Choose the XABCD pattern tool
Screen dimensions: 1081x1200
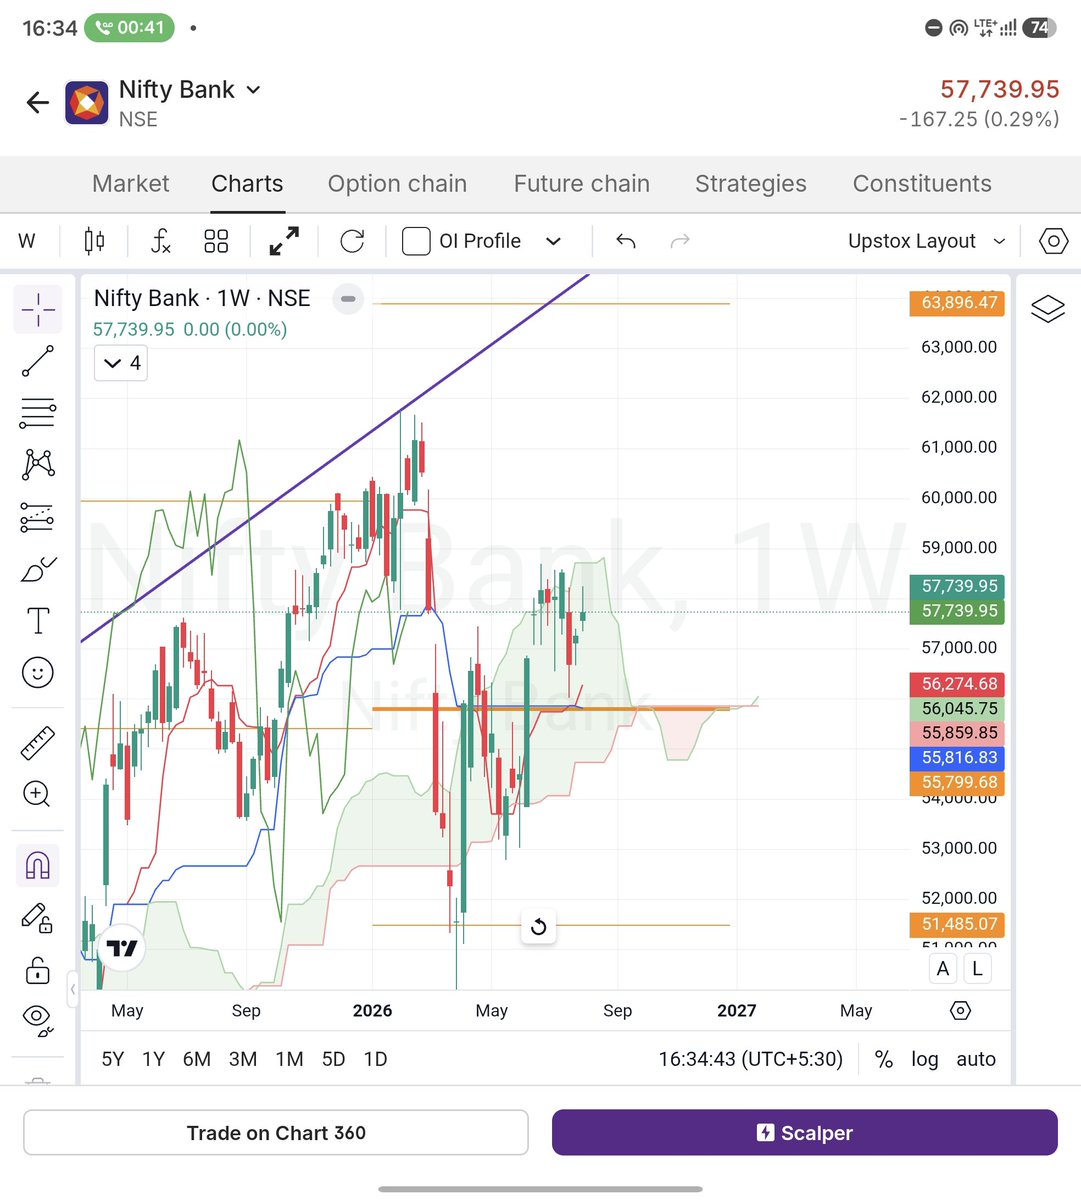point(38,464)
